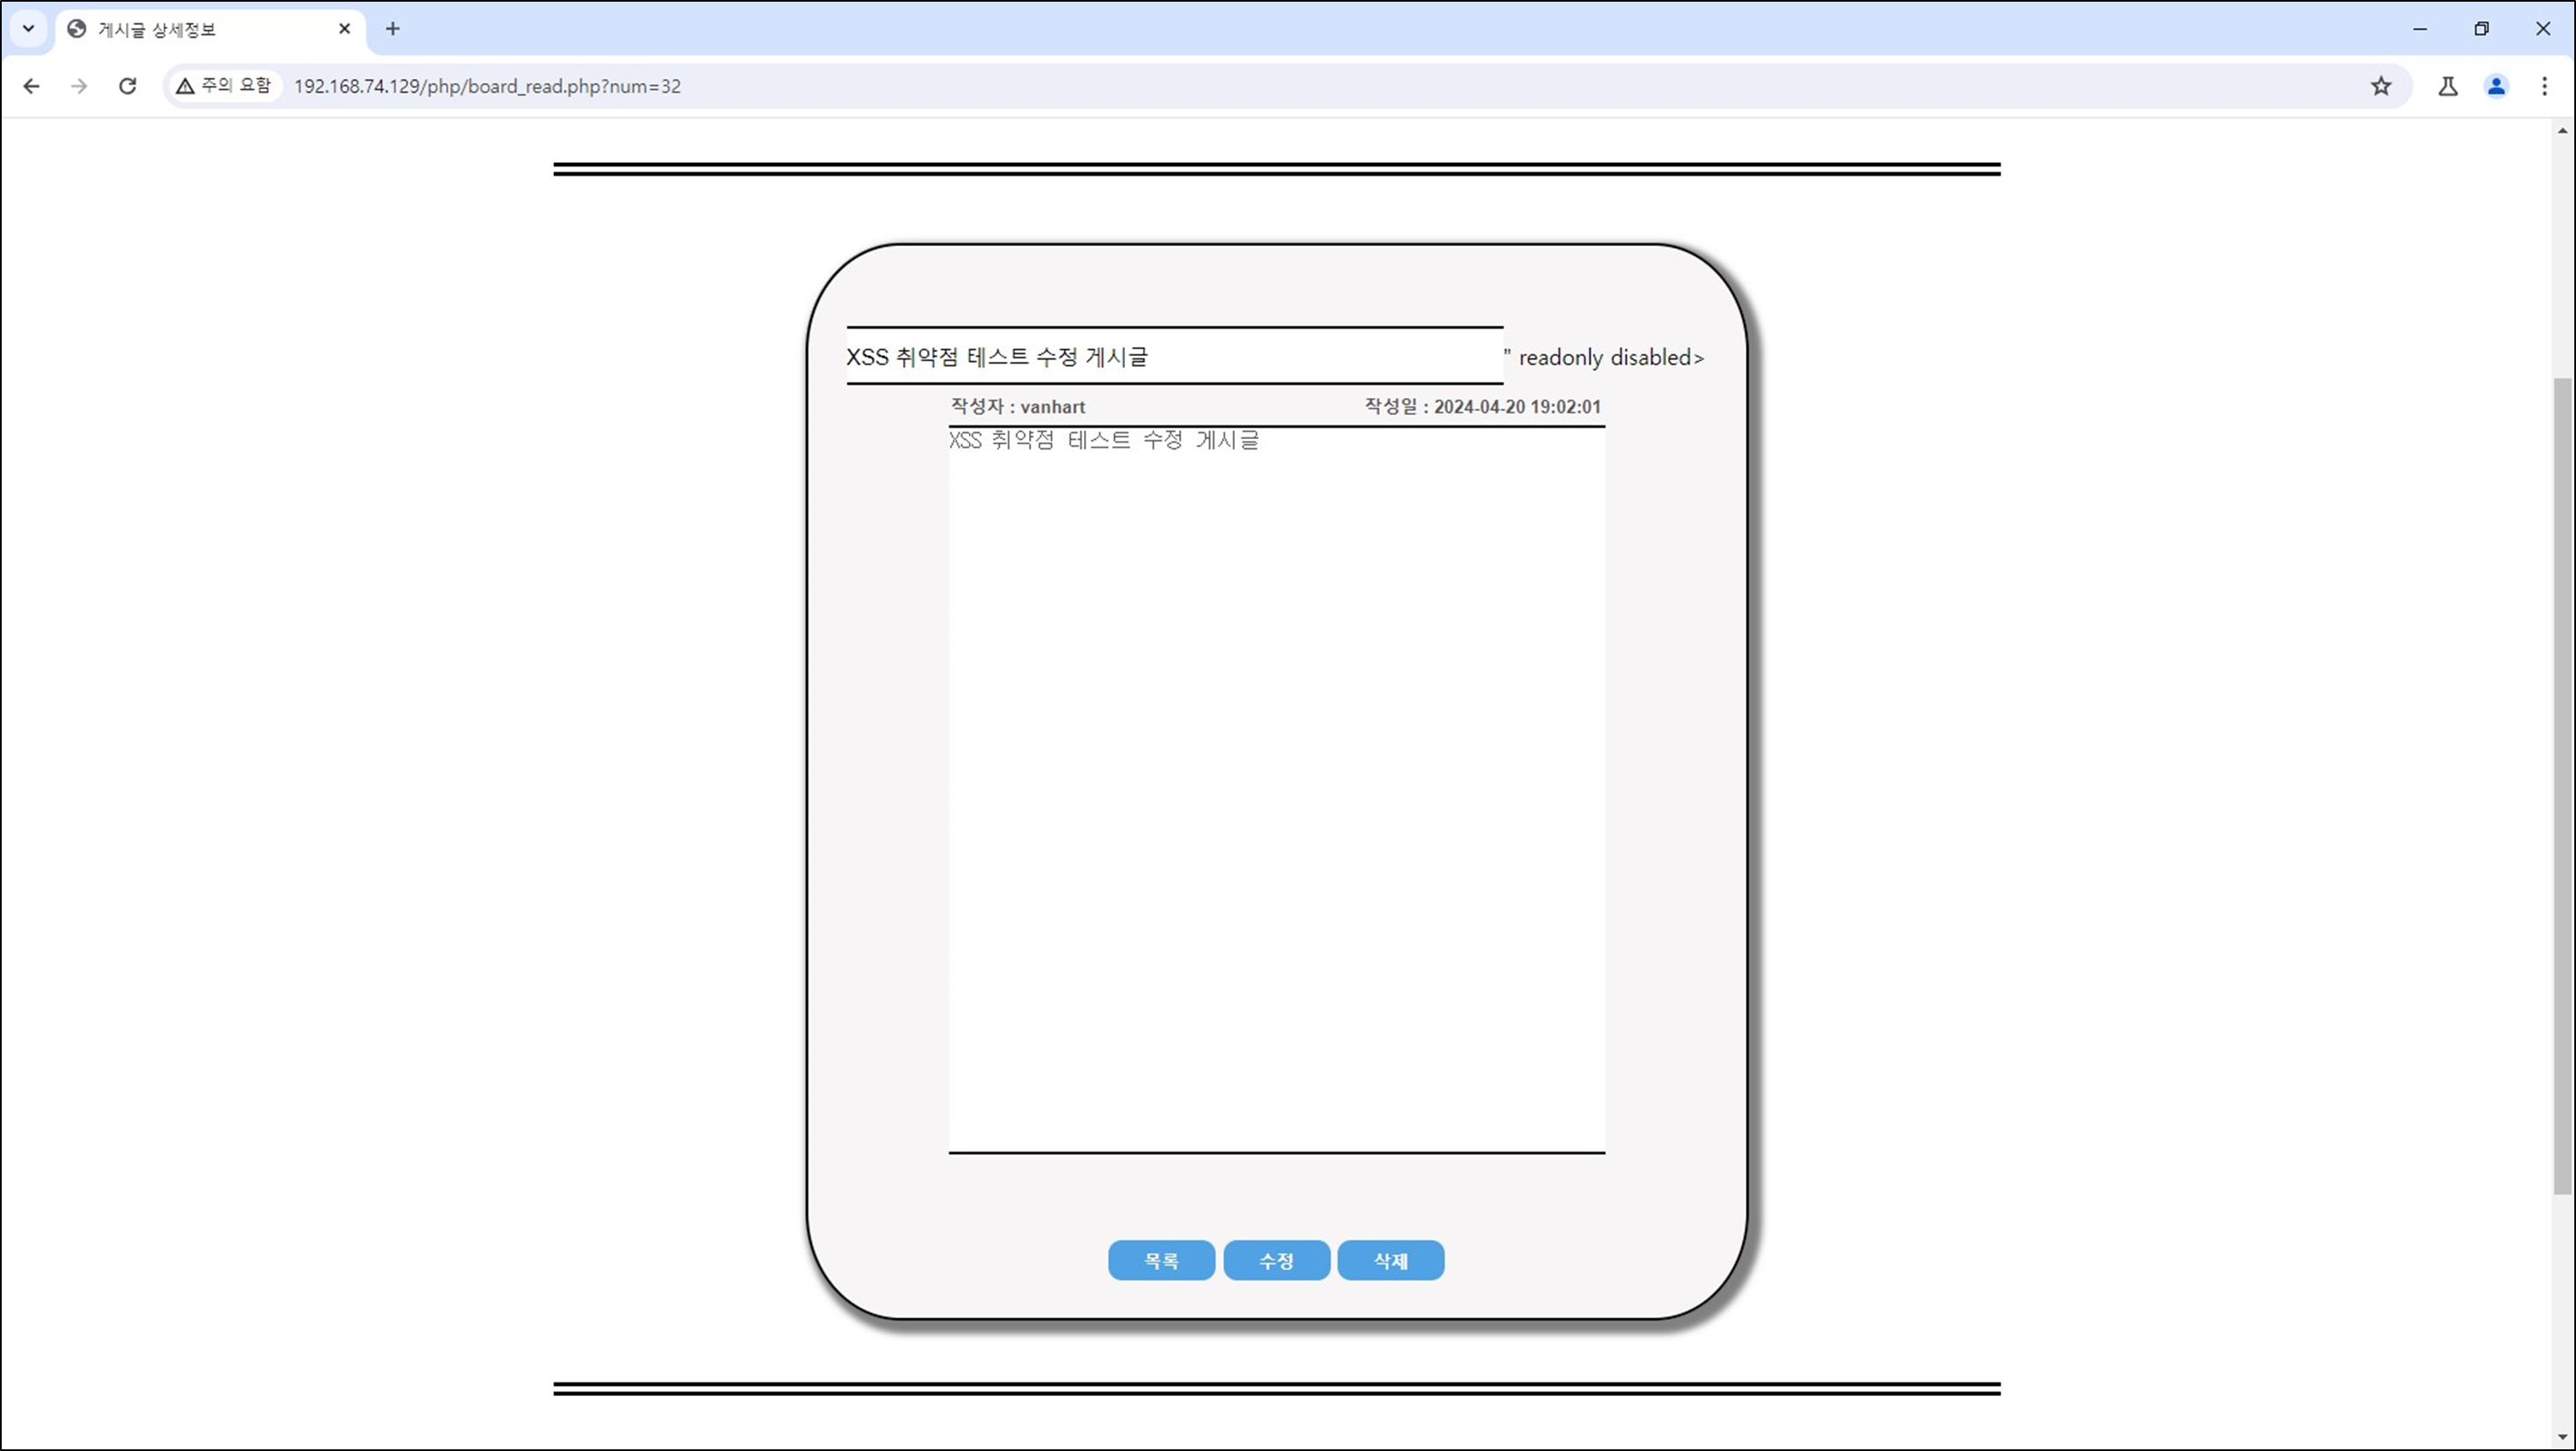Open the tab search dropdown arrow
The height and width of the screenshot is (1451, 2576).
[28, 29]
